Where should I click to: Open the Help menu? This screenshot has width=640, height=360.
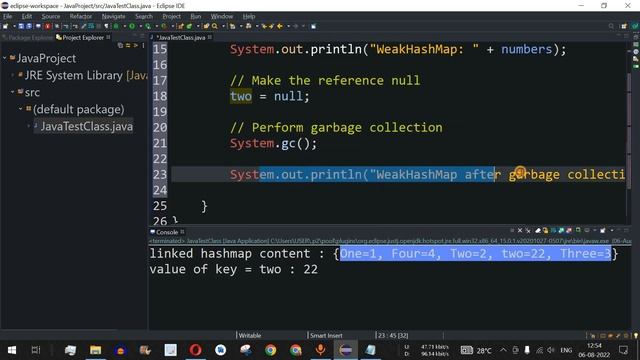pyautogui.click(x=249, y=16)
